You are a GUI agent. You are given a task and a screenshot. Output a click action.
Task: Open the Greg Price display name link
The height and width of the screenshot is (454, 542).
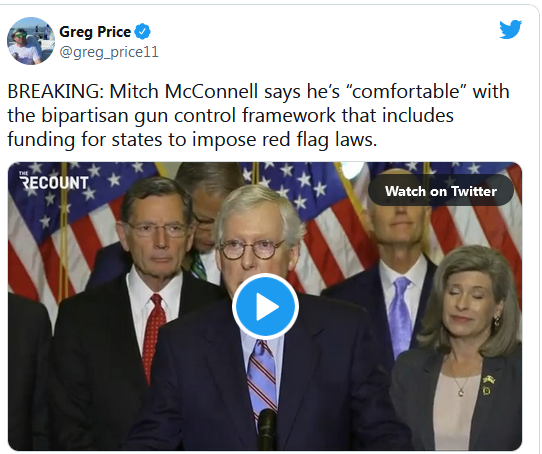point(95,32)
